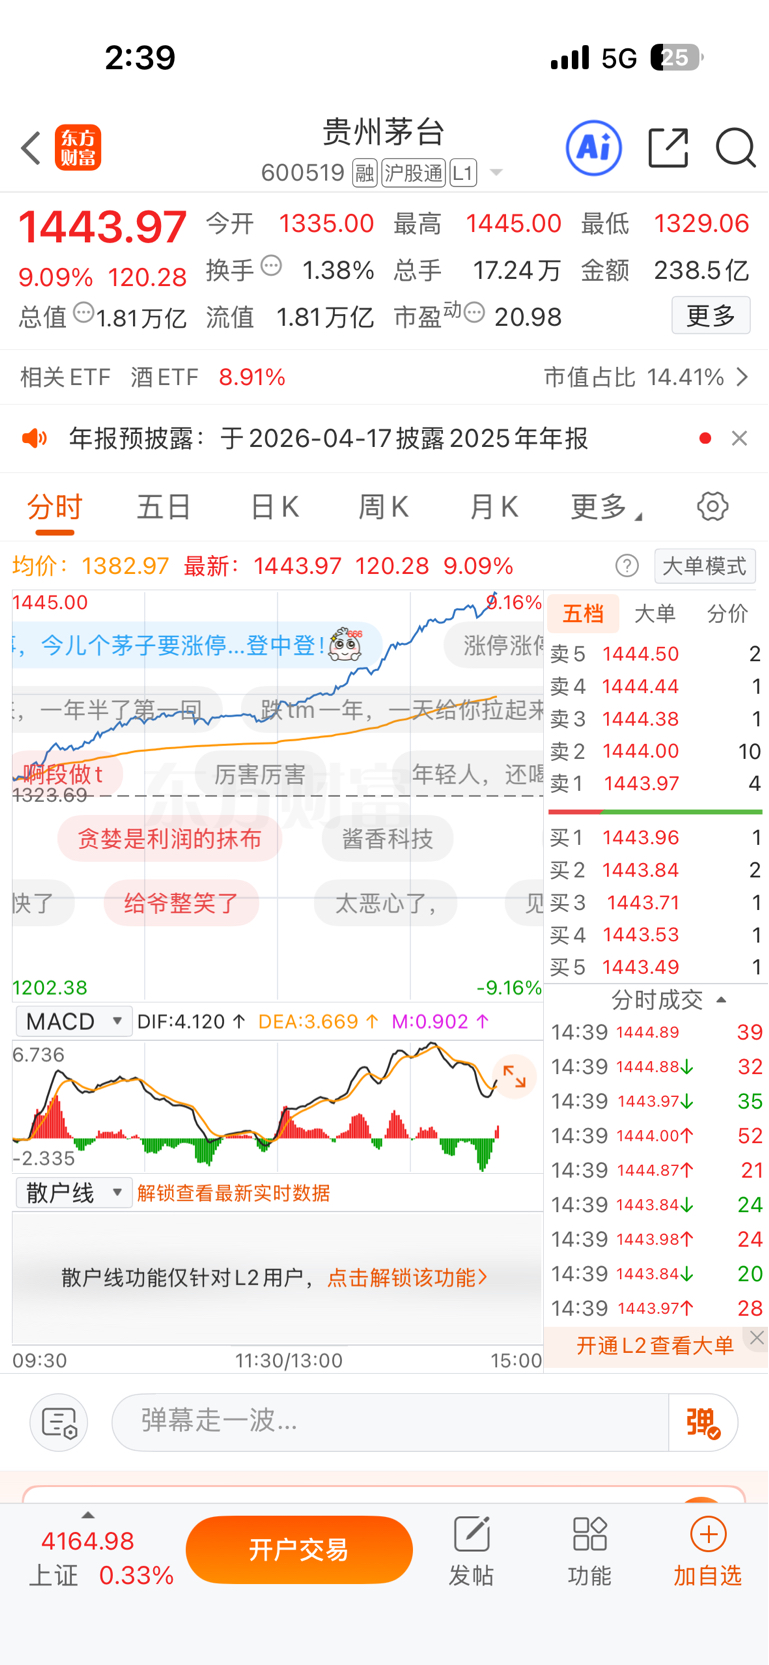The height and width of the screenshot is (1665, 769).
Task: Open 市盈 smiley info icon
Action: click(475, 313)
